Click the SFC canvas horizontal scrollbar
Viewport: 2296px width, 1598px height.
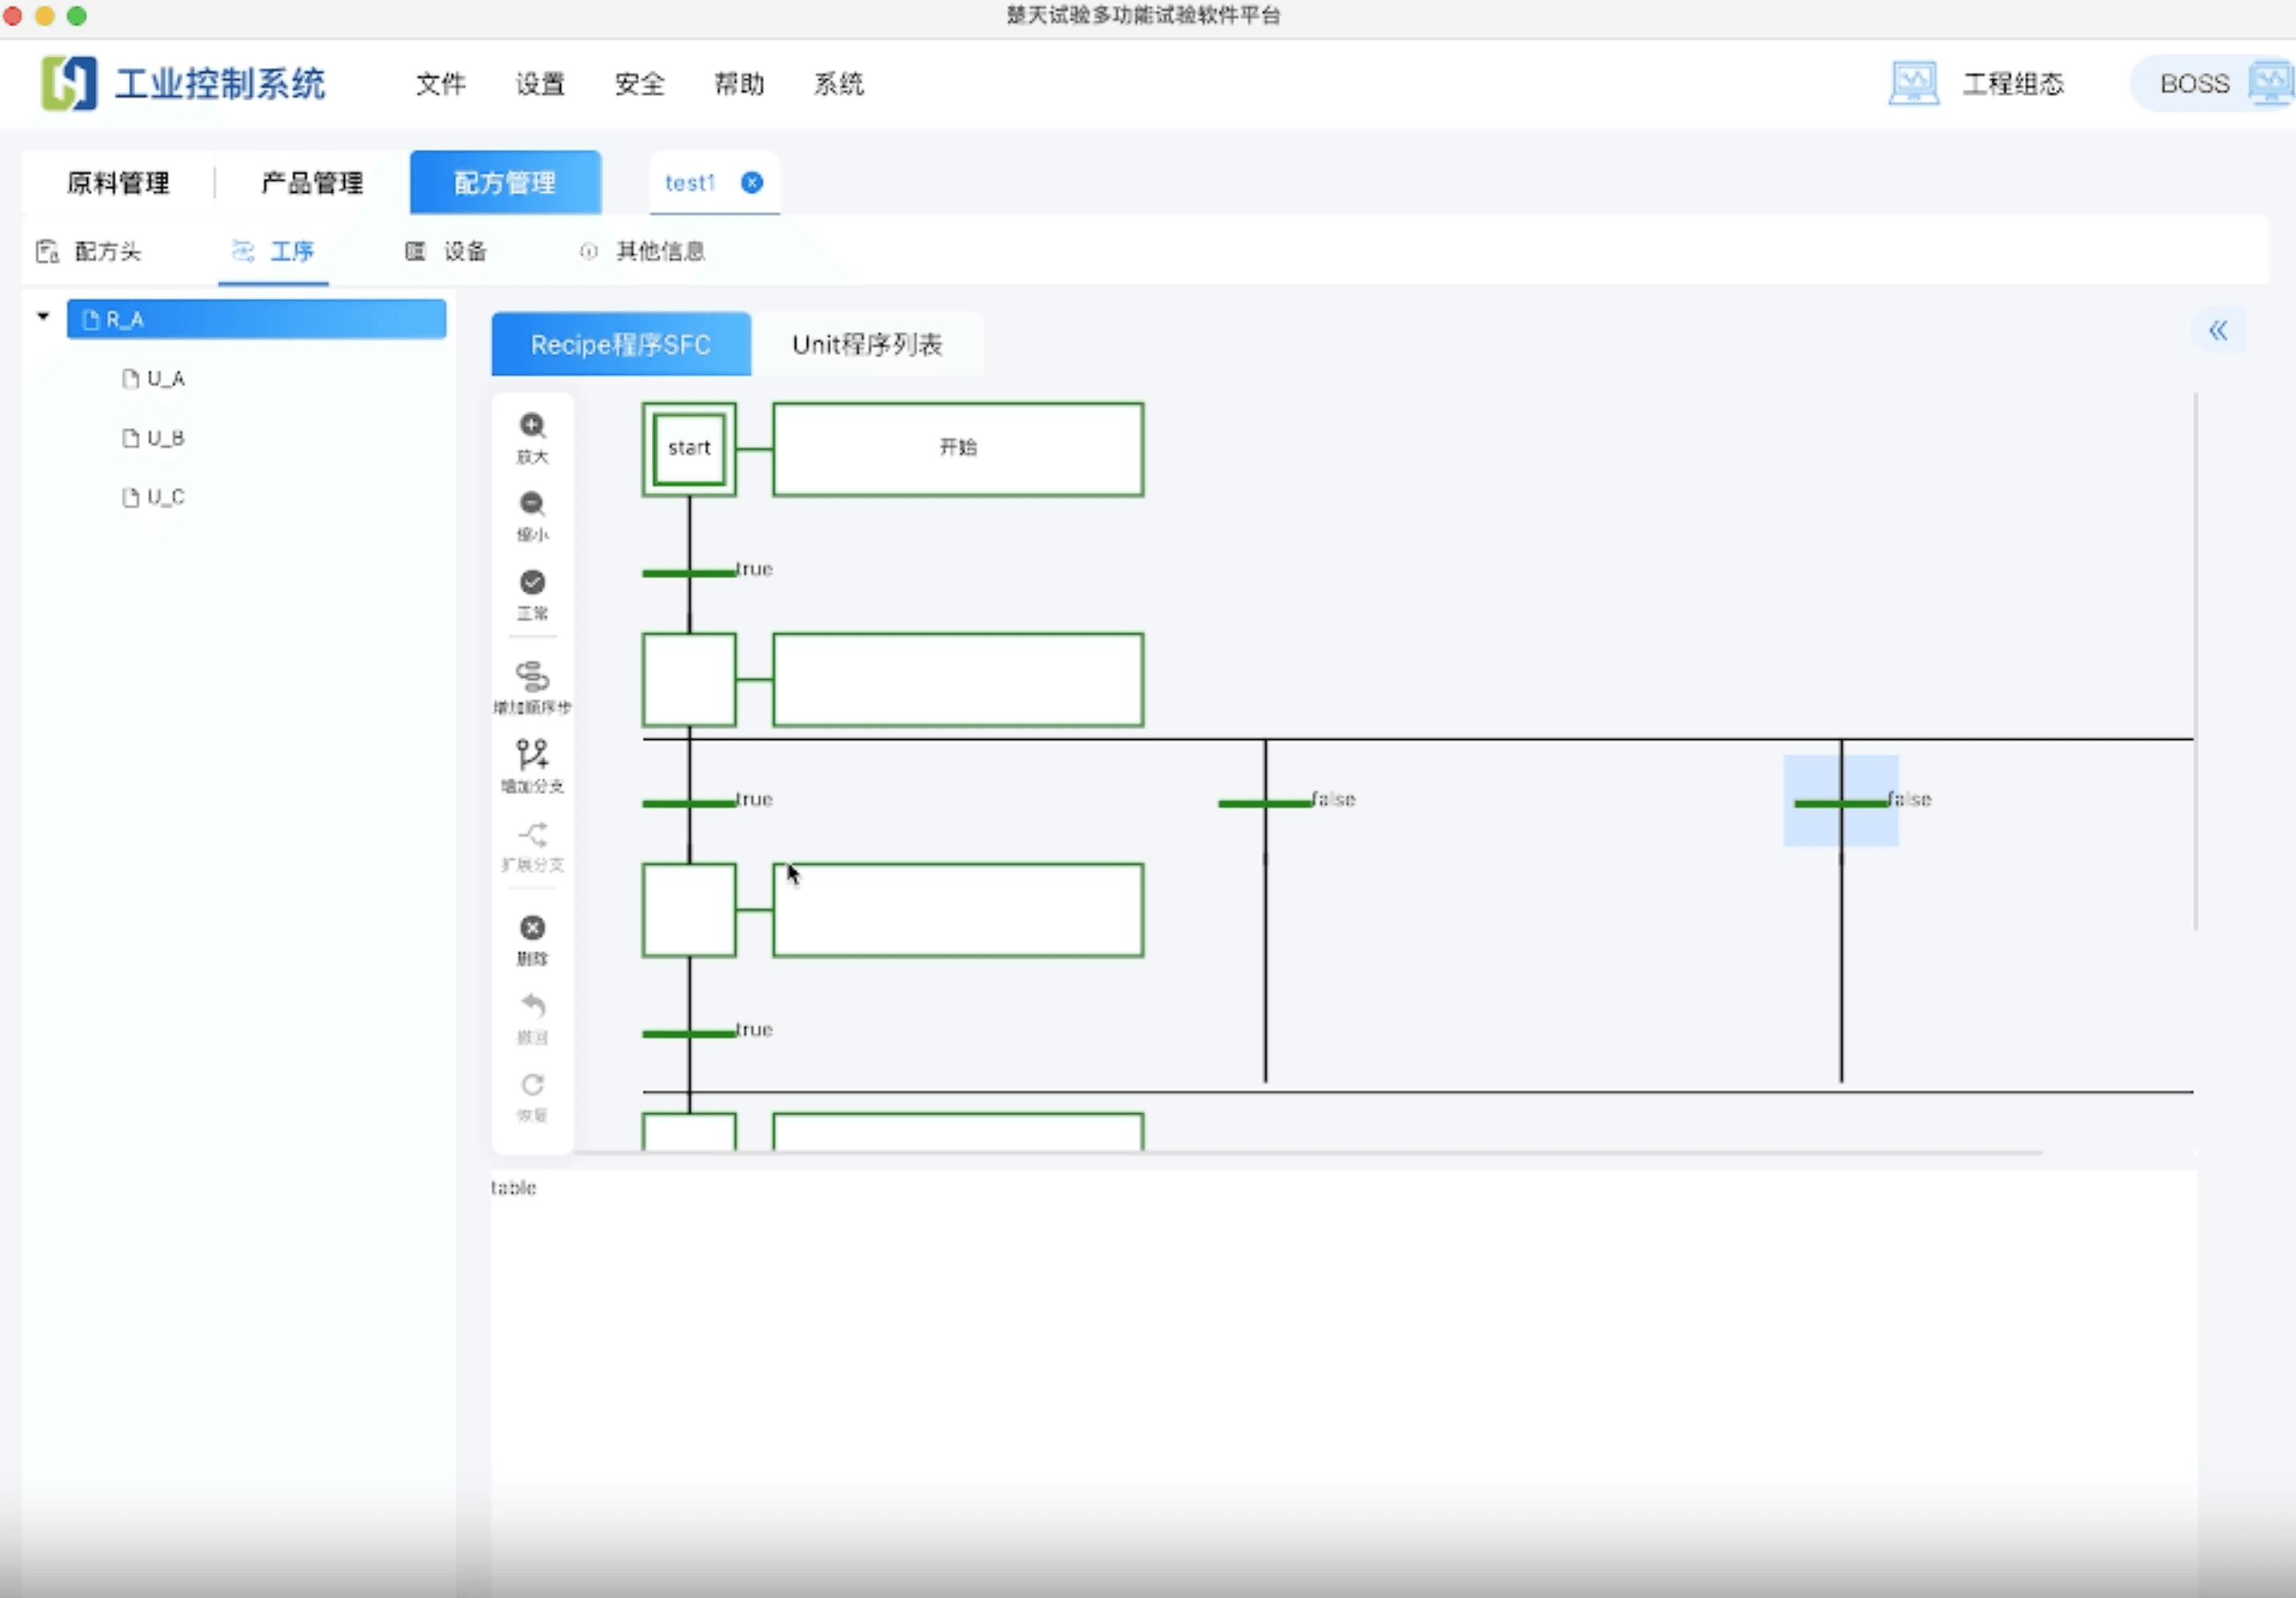[1308, 1152]
